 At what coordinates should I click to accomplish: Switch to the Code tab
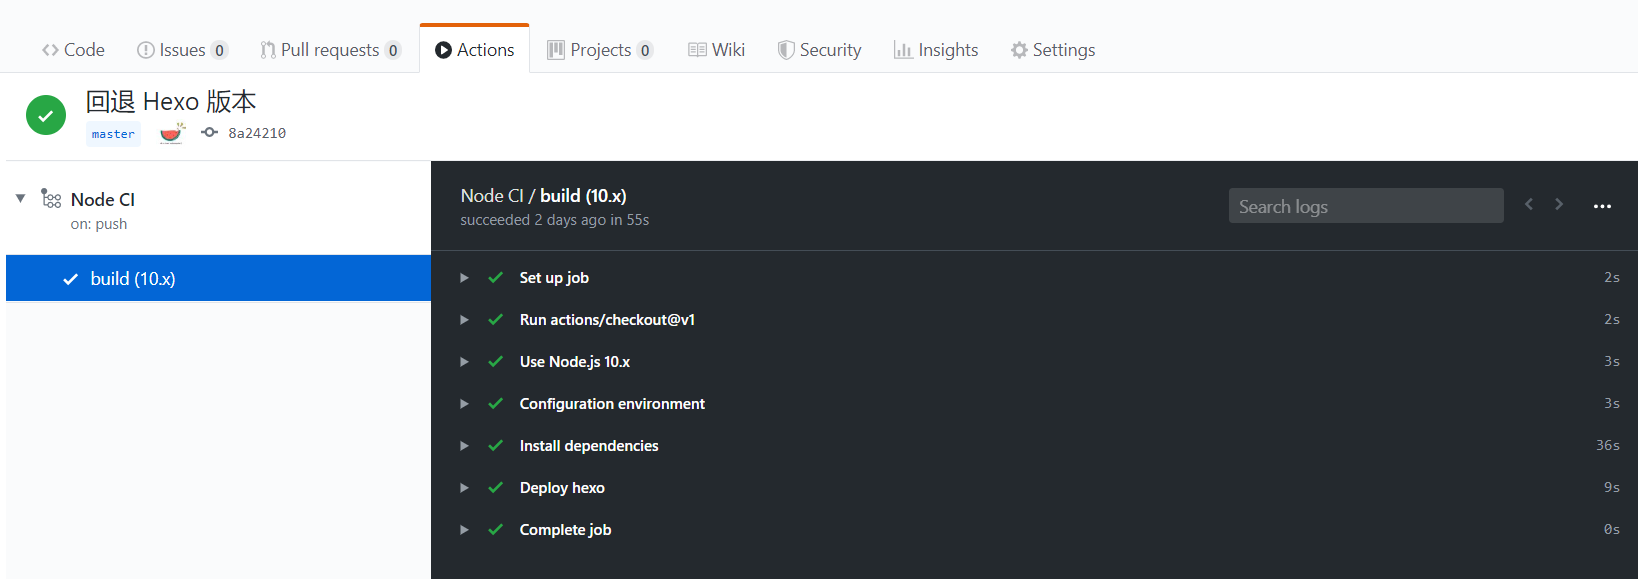point(73,50)
